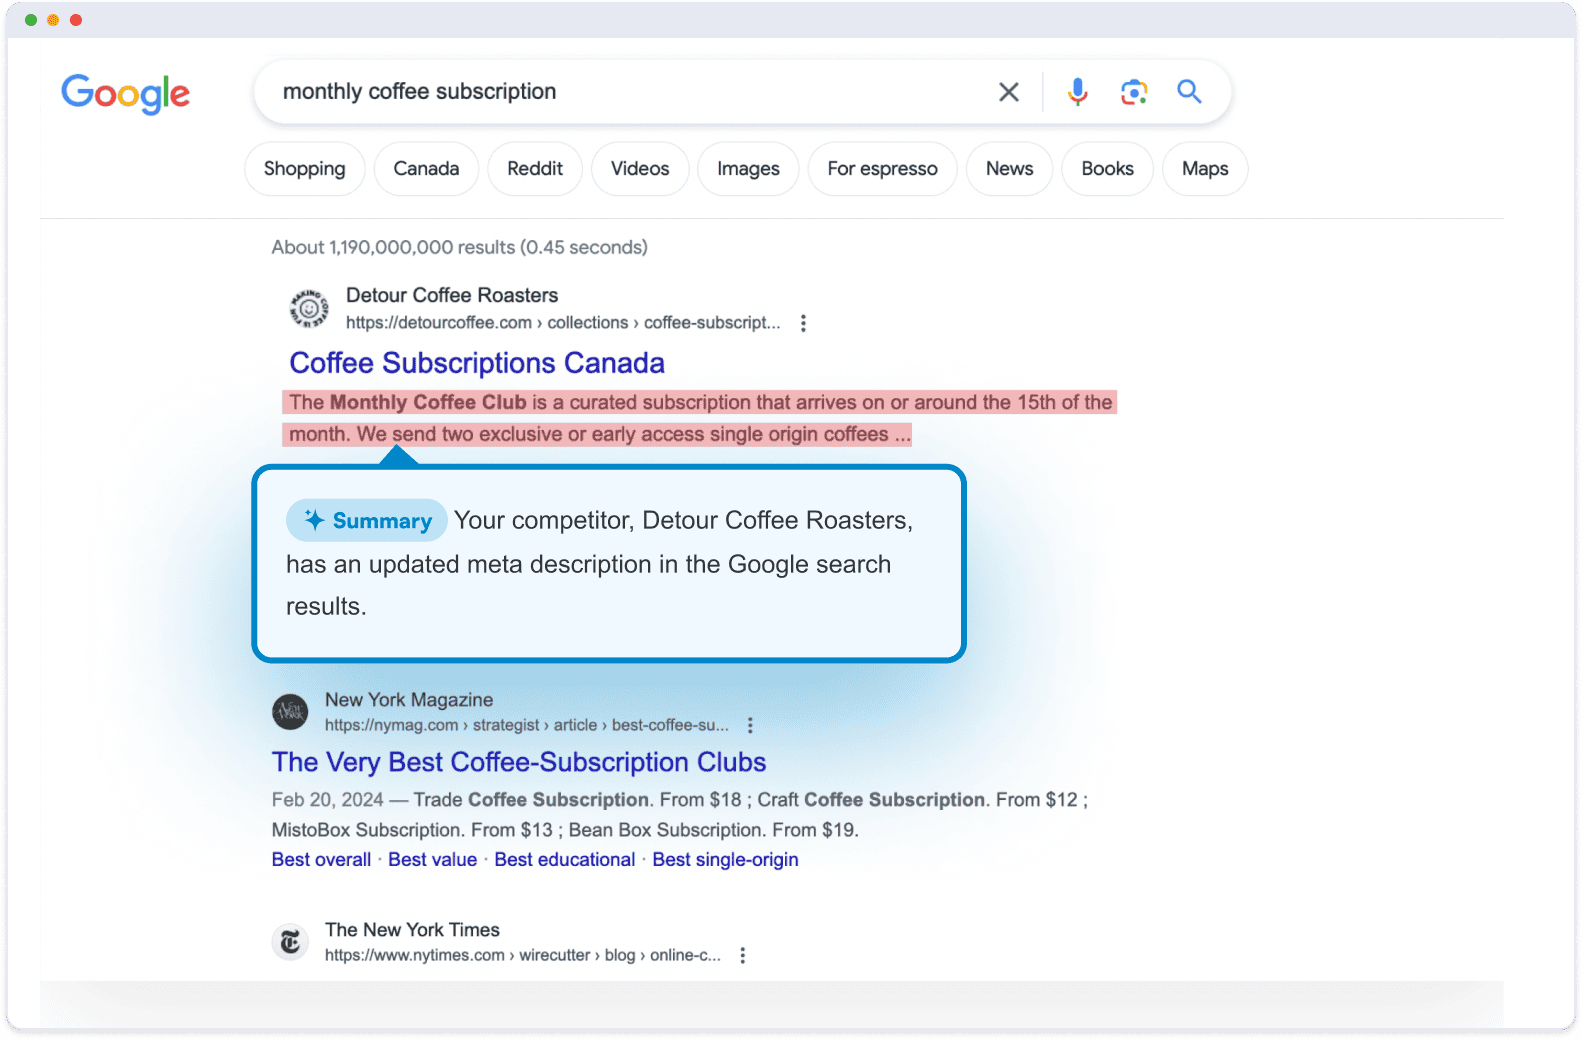This screenshot has height=1040, width=1582.
Task: Click the nymag.com URL breadcrumb
Action: tap(527, 725)
